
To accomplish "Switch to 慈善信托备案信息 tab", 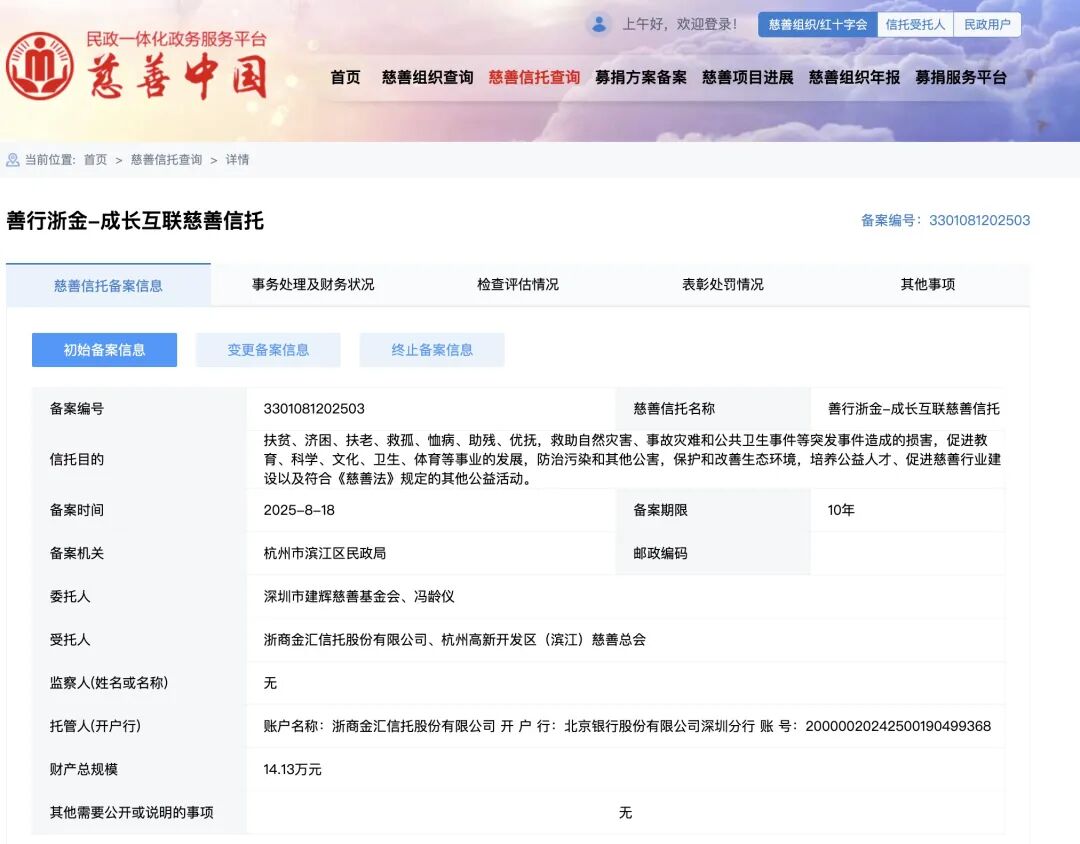I will pyautogui.click(x=108, y=285).
